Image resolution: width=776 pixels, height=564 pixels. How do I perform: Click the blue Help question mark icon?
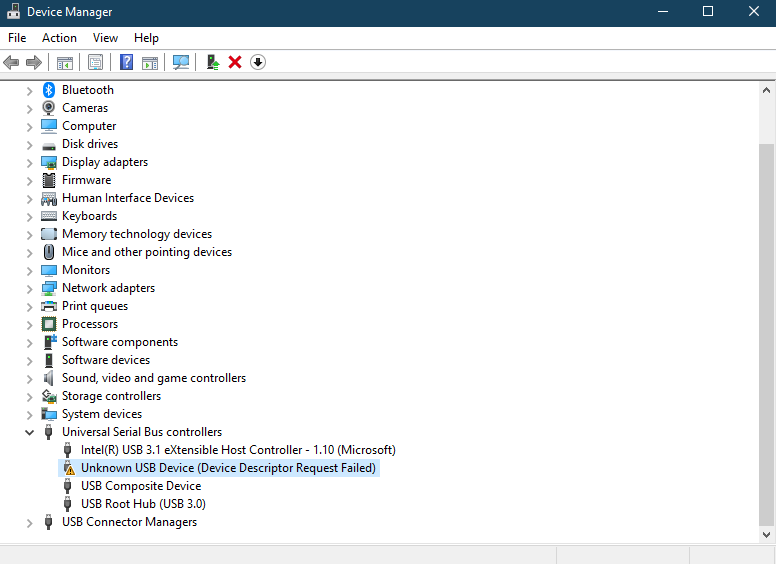(x=127, y=62)
